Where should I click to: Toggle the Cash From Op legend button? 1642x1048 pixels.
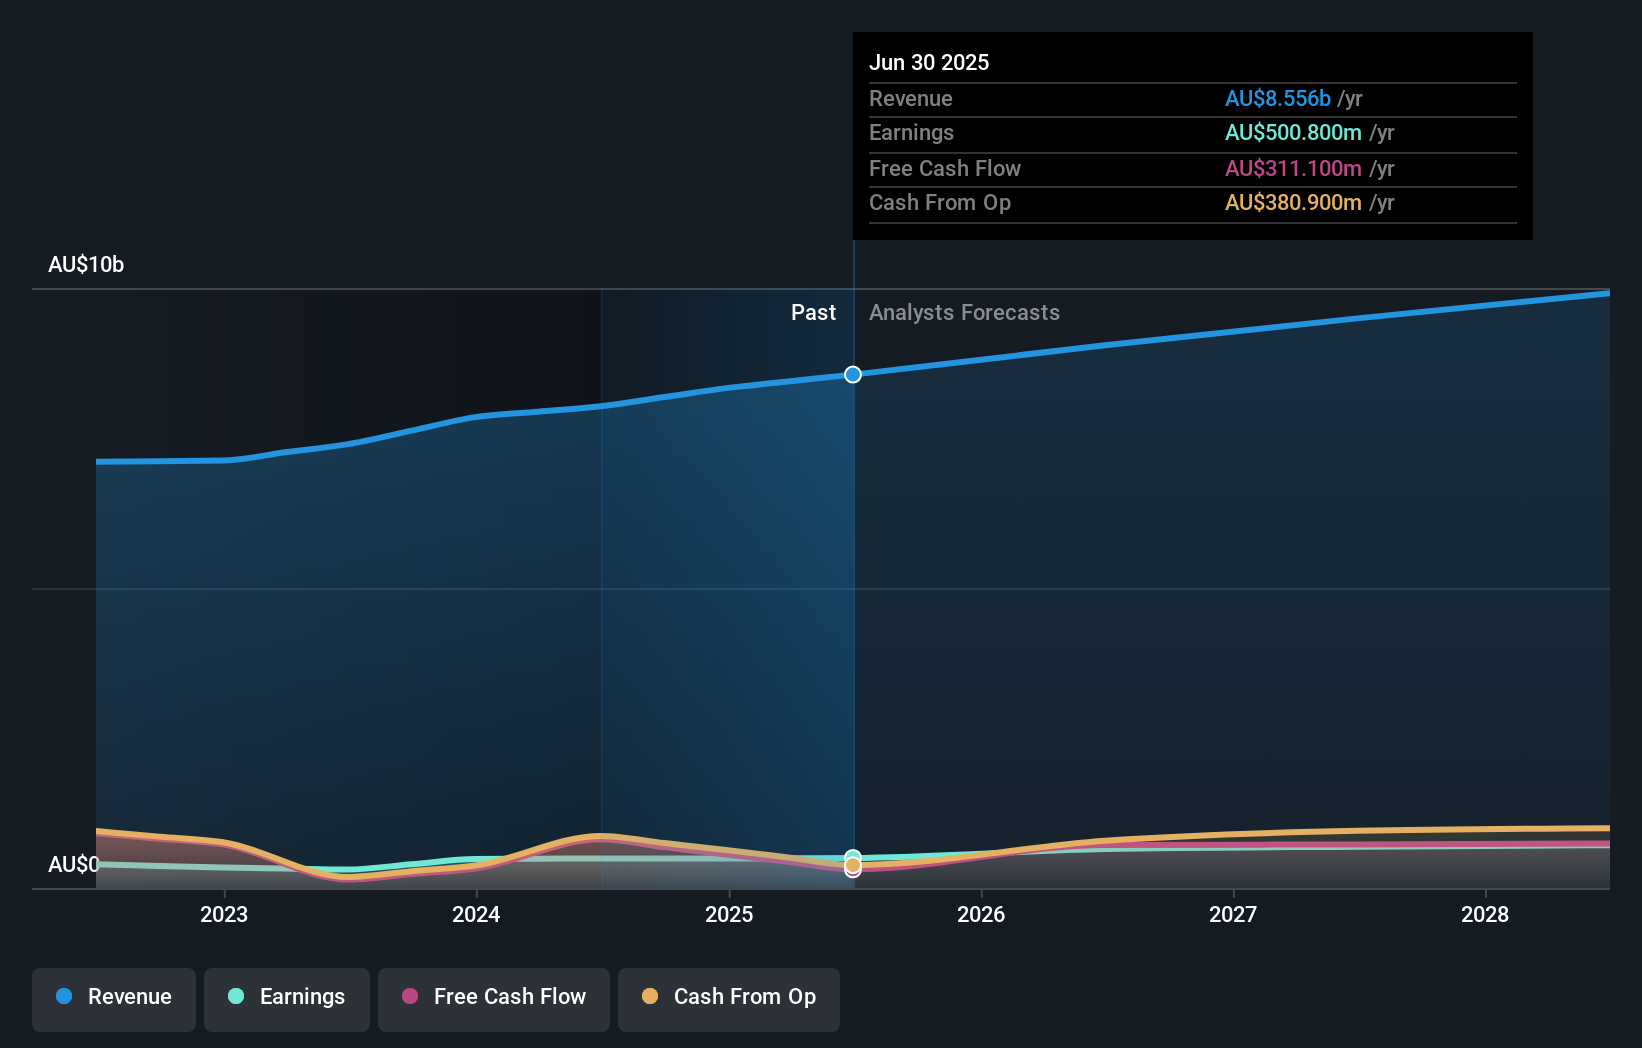click(729, 999)
